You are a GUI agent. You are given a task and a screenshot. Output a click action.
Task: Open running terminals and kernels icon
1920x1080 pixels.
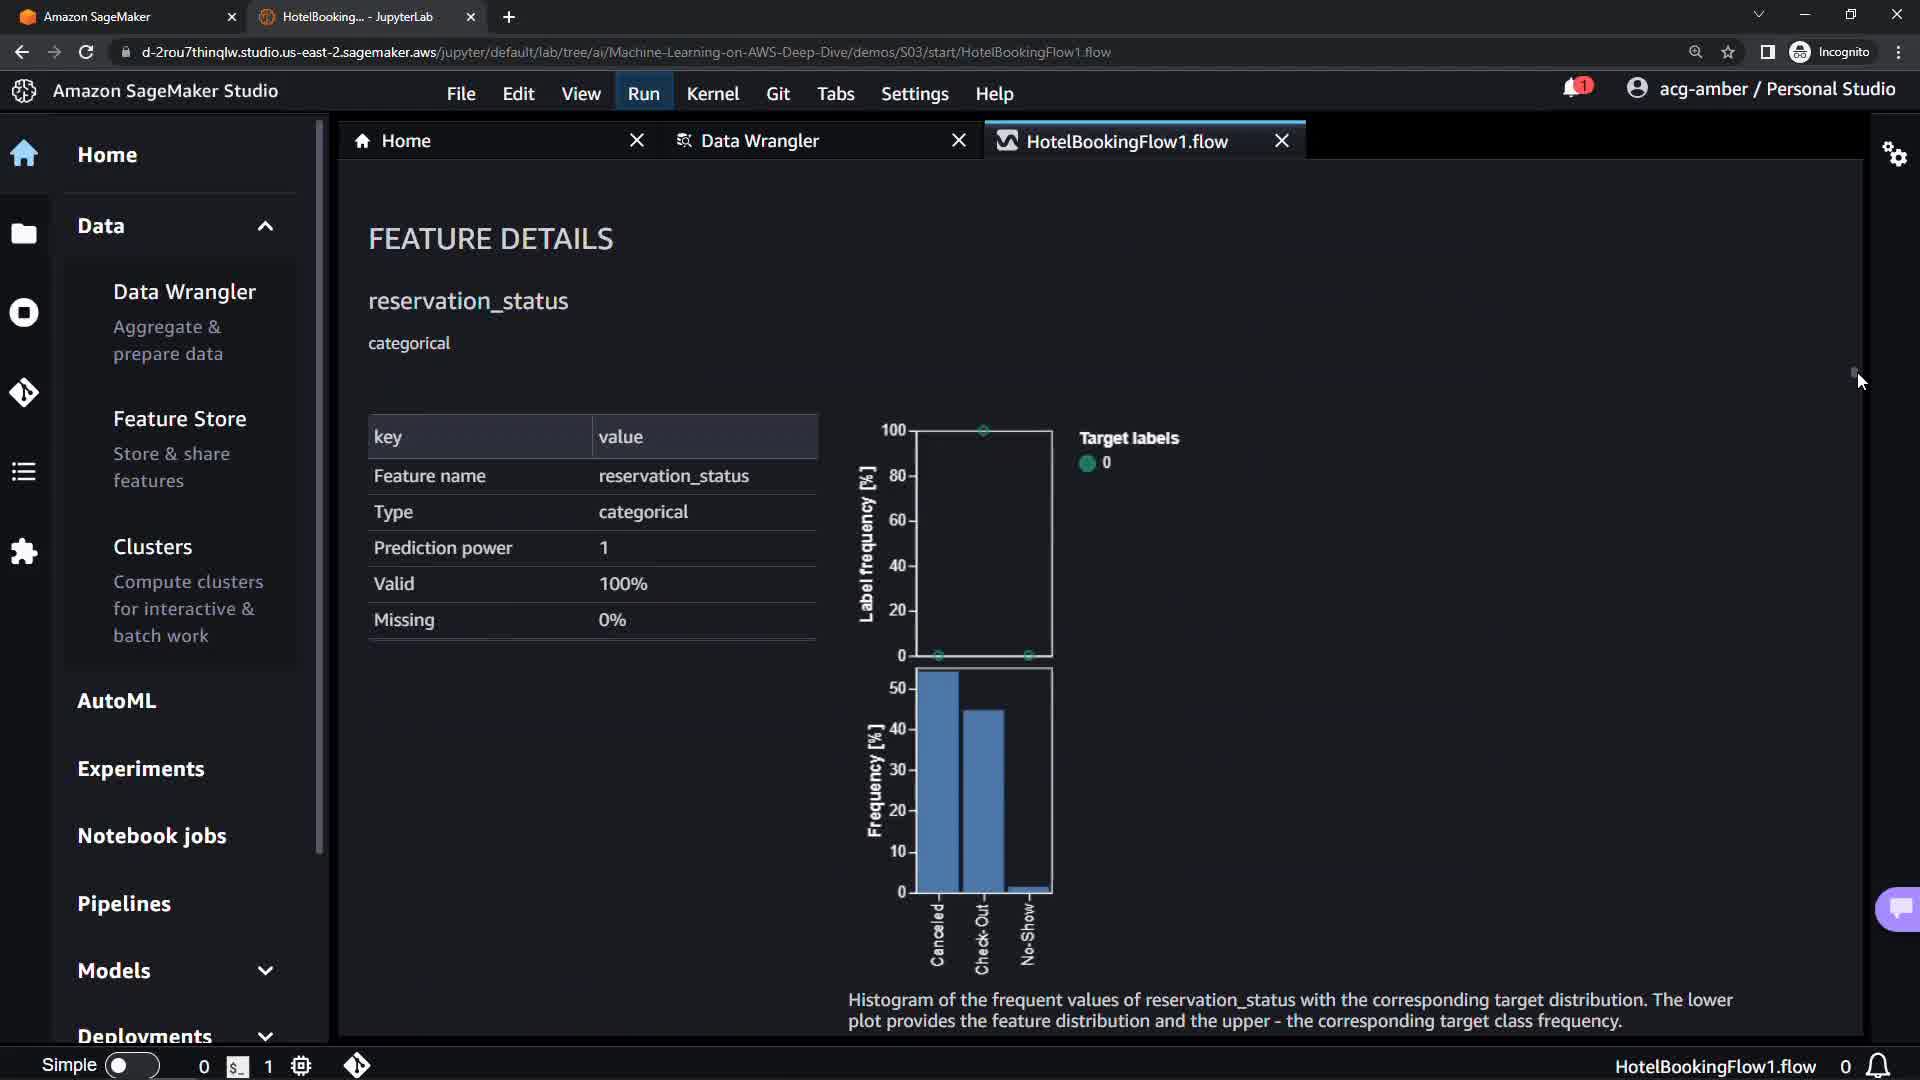(x=24, y=313)
